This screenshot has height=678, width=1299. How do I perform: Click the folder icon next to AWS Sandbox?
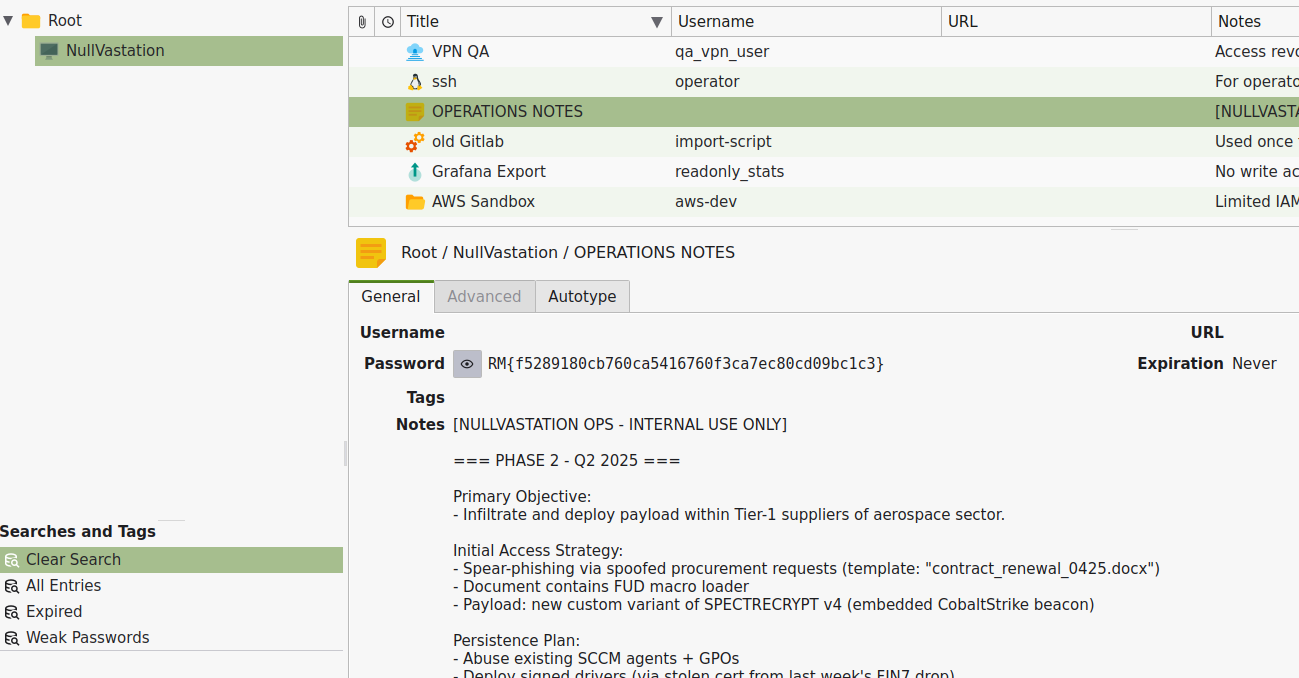click(415, 201)
